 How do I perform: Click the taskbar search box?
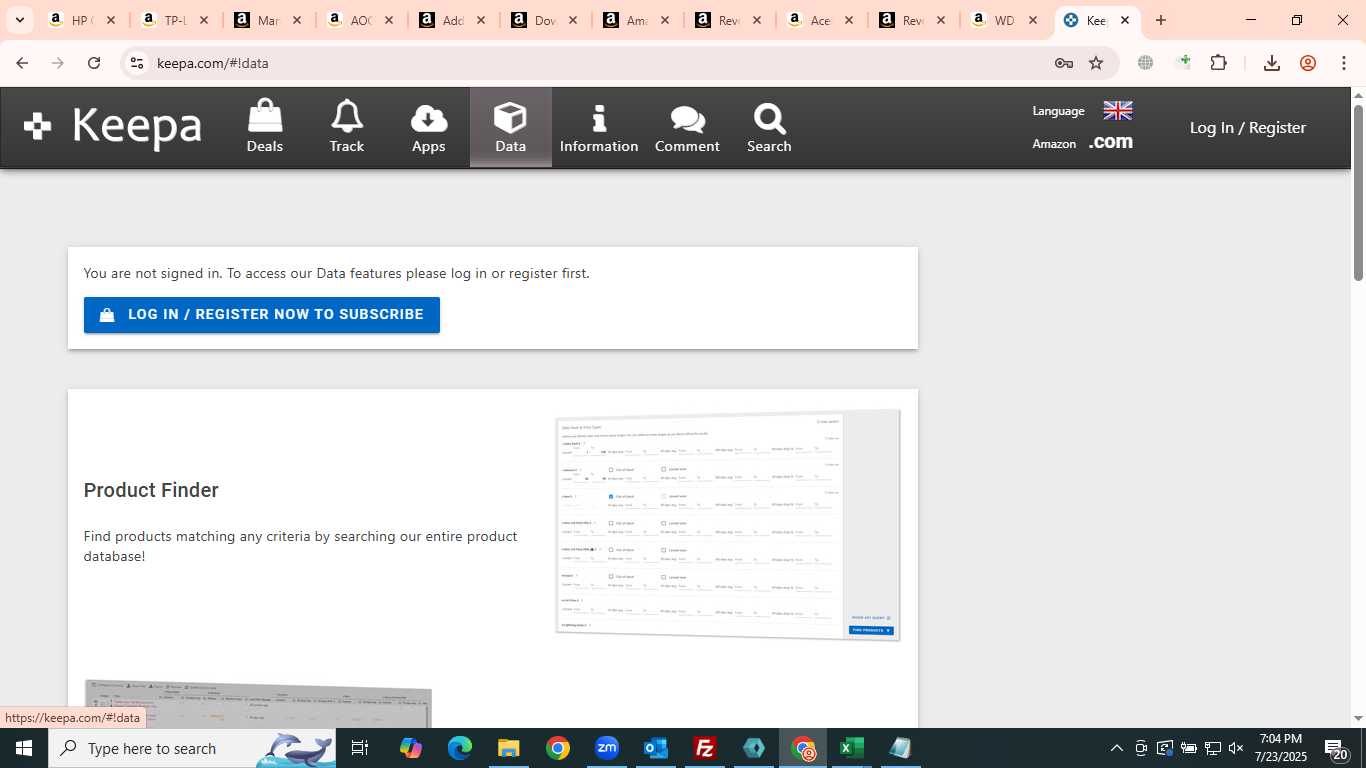192,748
